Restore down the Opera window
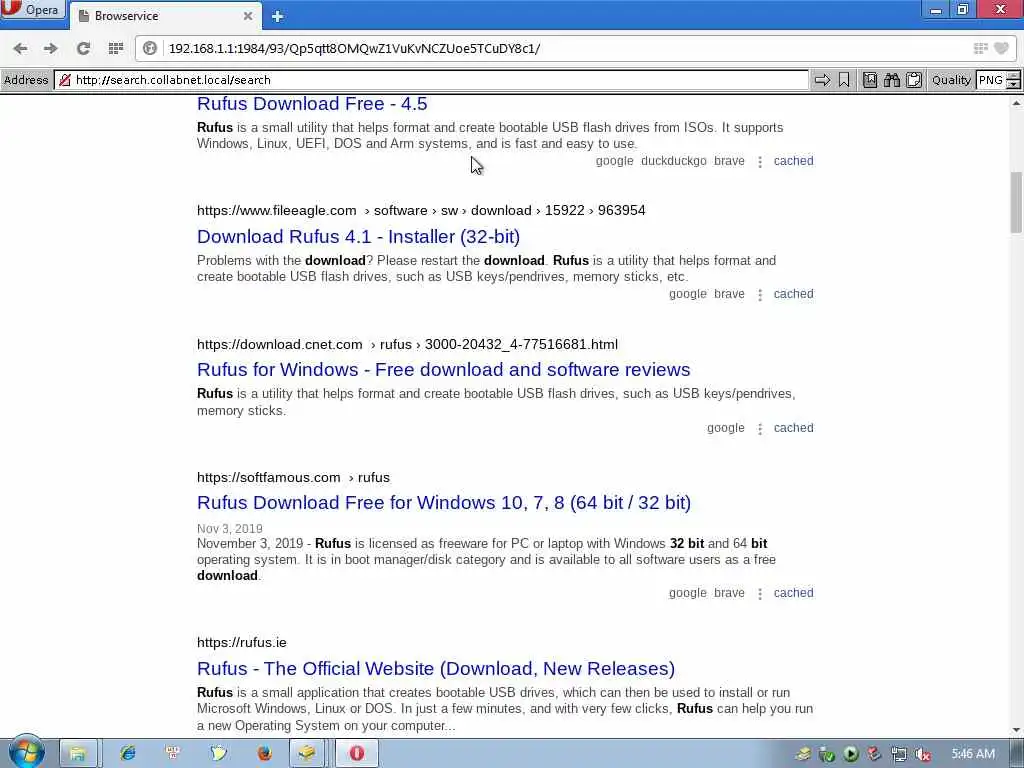The image size is (1024, 768). [x=963, y=9]
